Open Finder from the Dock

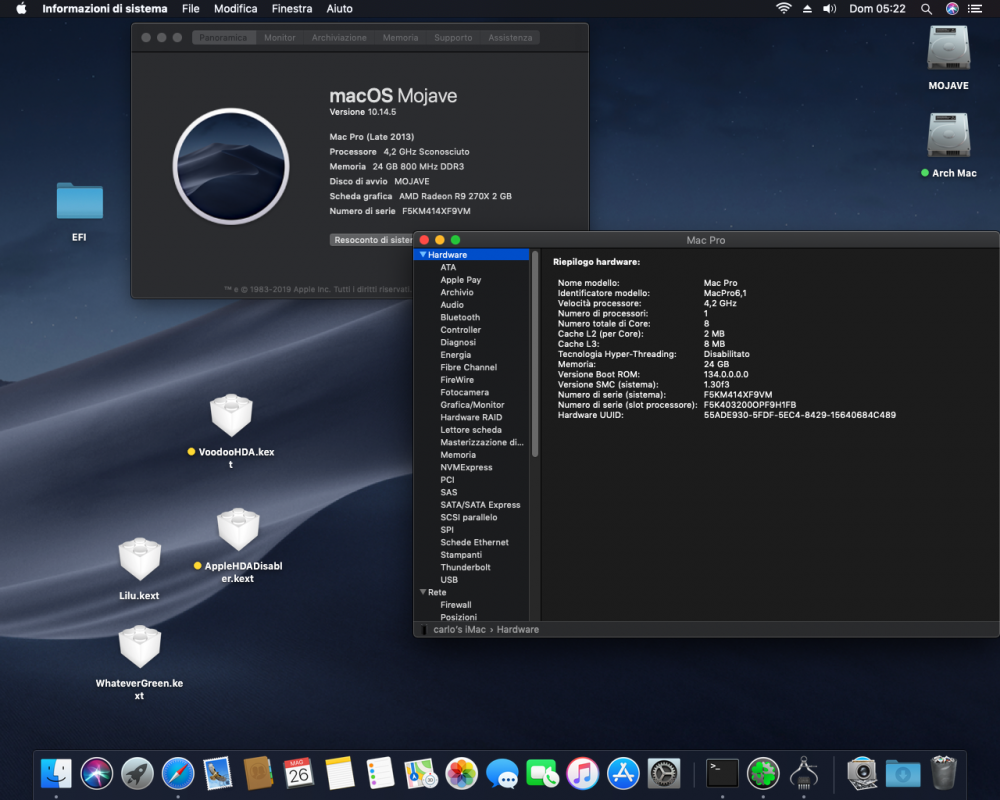click(56, 773)
